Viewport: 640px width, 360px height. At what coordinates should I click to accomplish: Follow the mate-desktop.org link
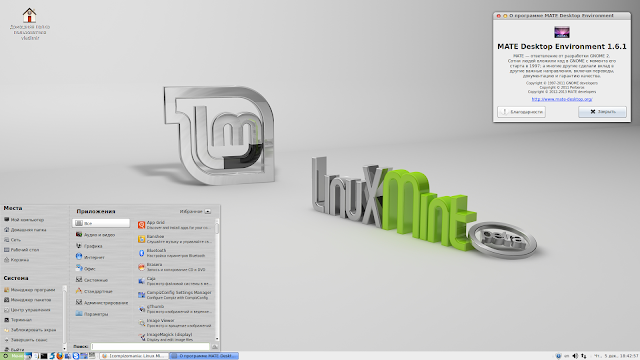[x=562, y=99]
